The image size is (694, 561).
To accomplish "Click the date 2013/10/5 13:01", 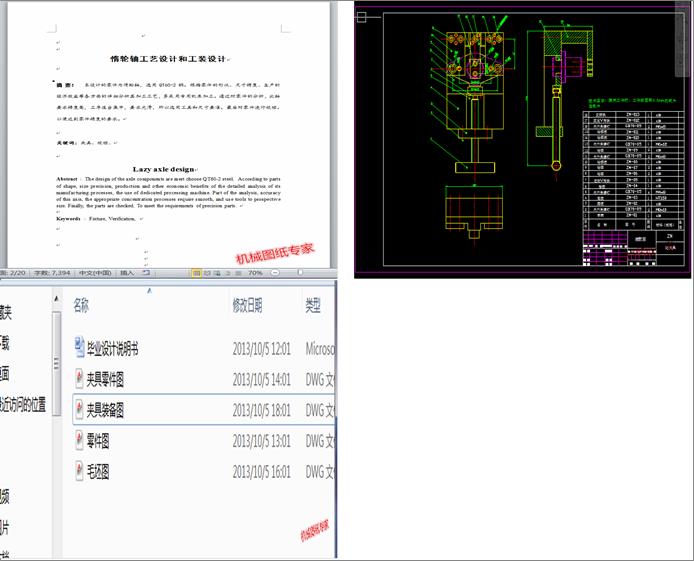I will click(262, 441).
